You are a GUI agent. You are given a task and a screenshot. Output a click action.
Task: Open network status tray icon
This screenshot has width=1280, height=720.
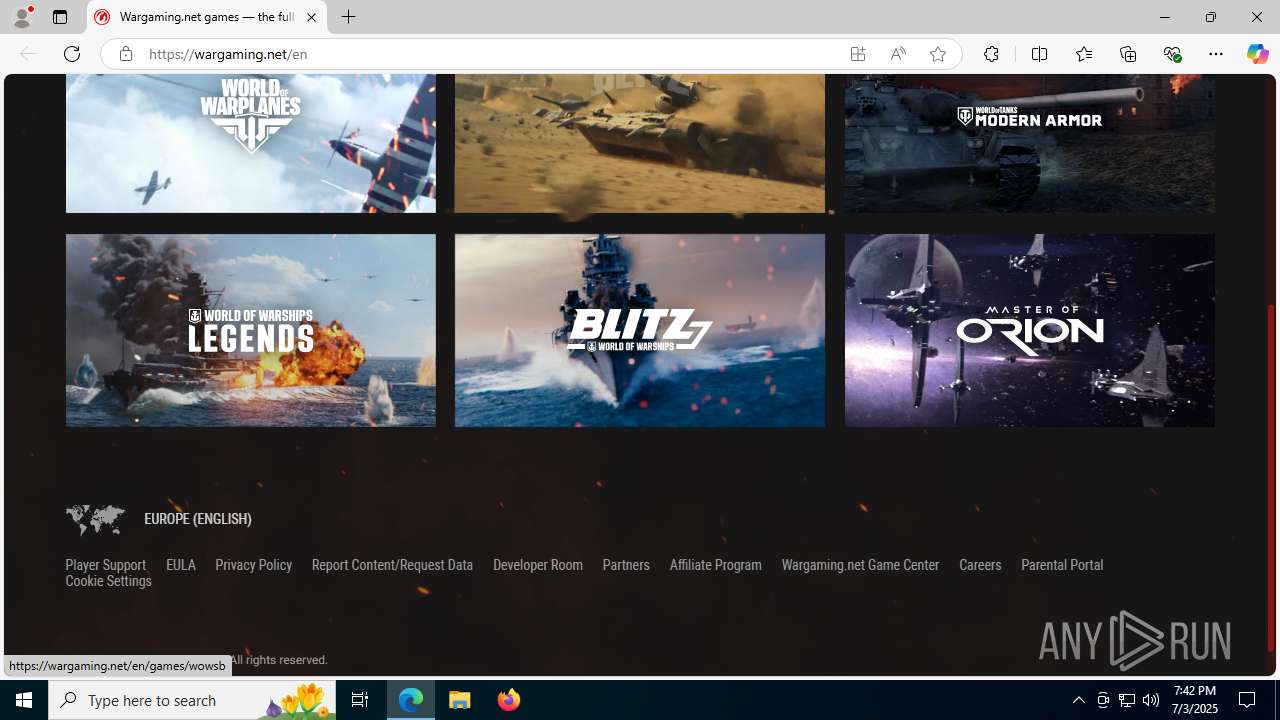[x=1127, y=700]
